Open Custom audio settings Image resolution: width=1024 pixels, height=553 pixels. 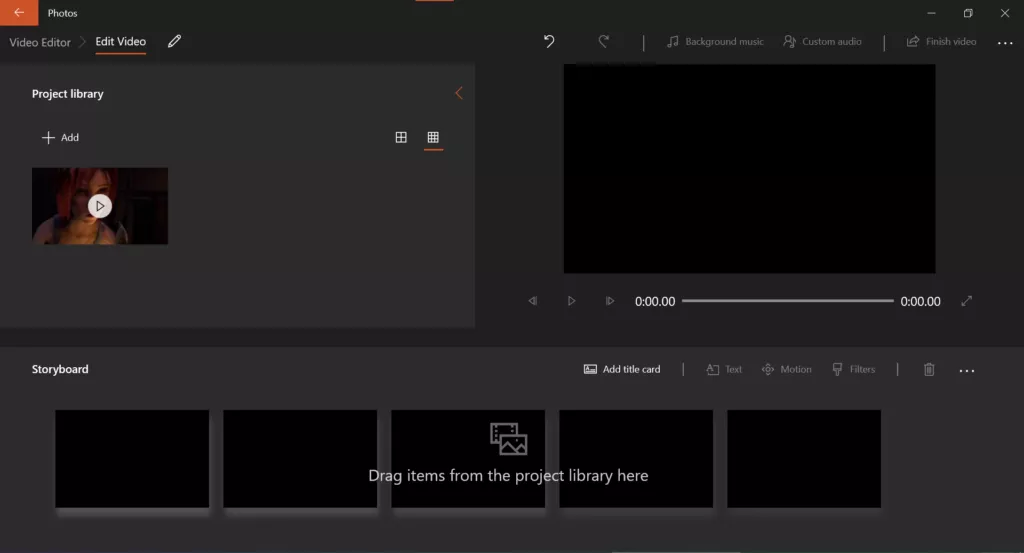point(822,42)
